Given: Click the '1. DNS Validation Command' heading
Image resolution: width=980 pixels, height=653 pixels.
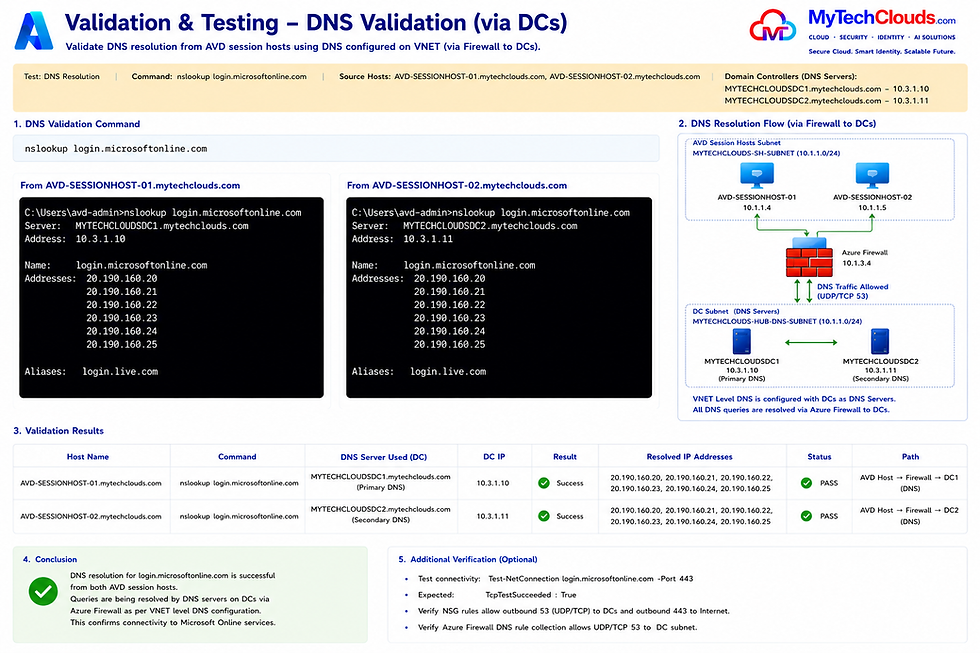Looking at the screenshot, I should coord(77,124).
